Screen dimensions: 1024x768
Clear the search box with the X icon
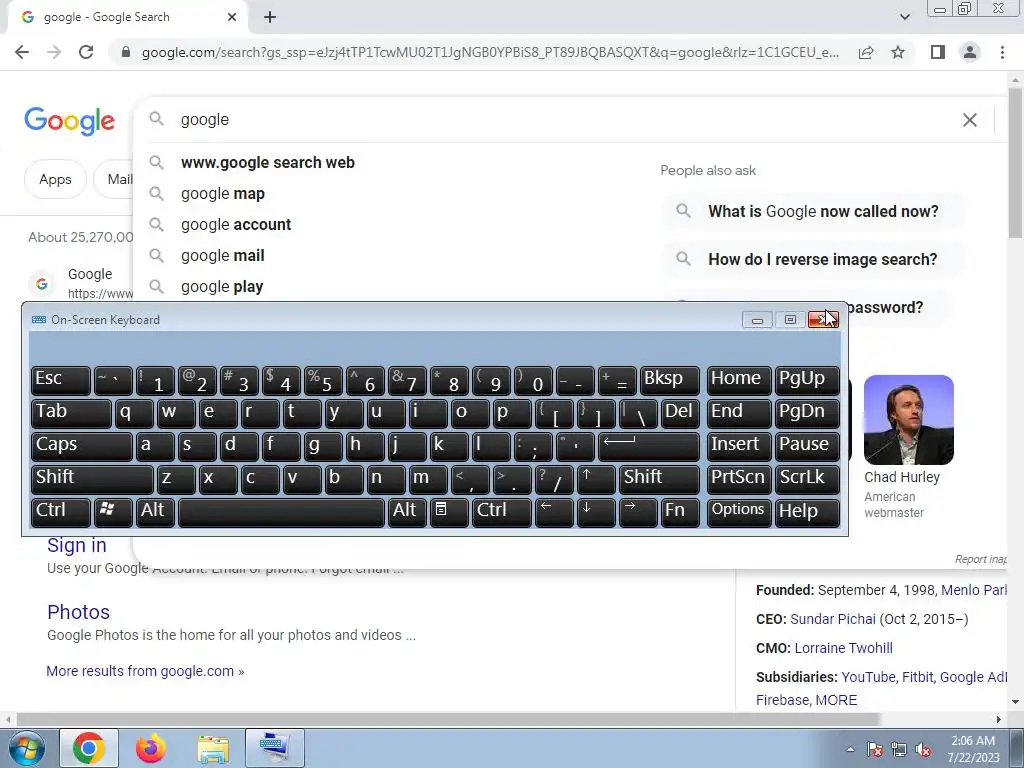[970, 120]
